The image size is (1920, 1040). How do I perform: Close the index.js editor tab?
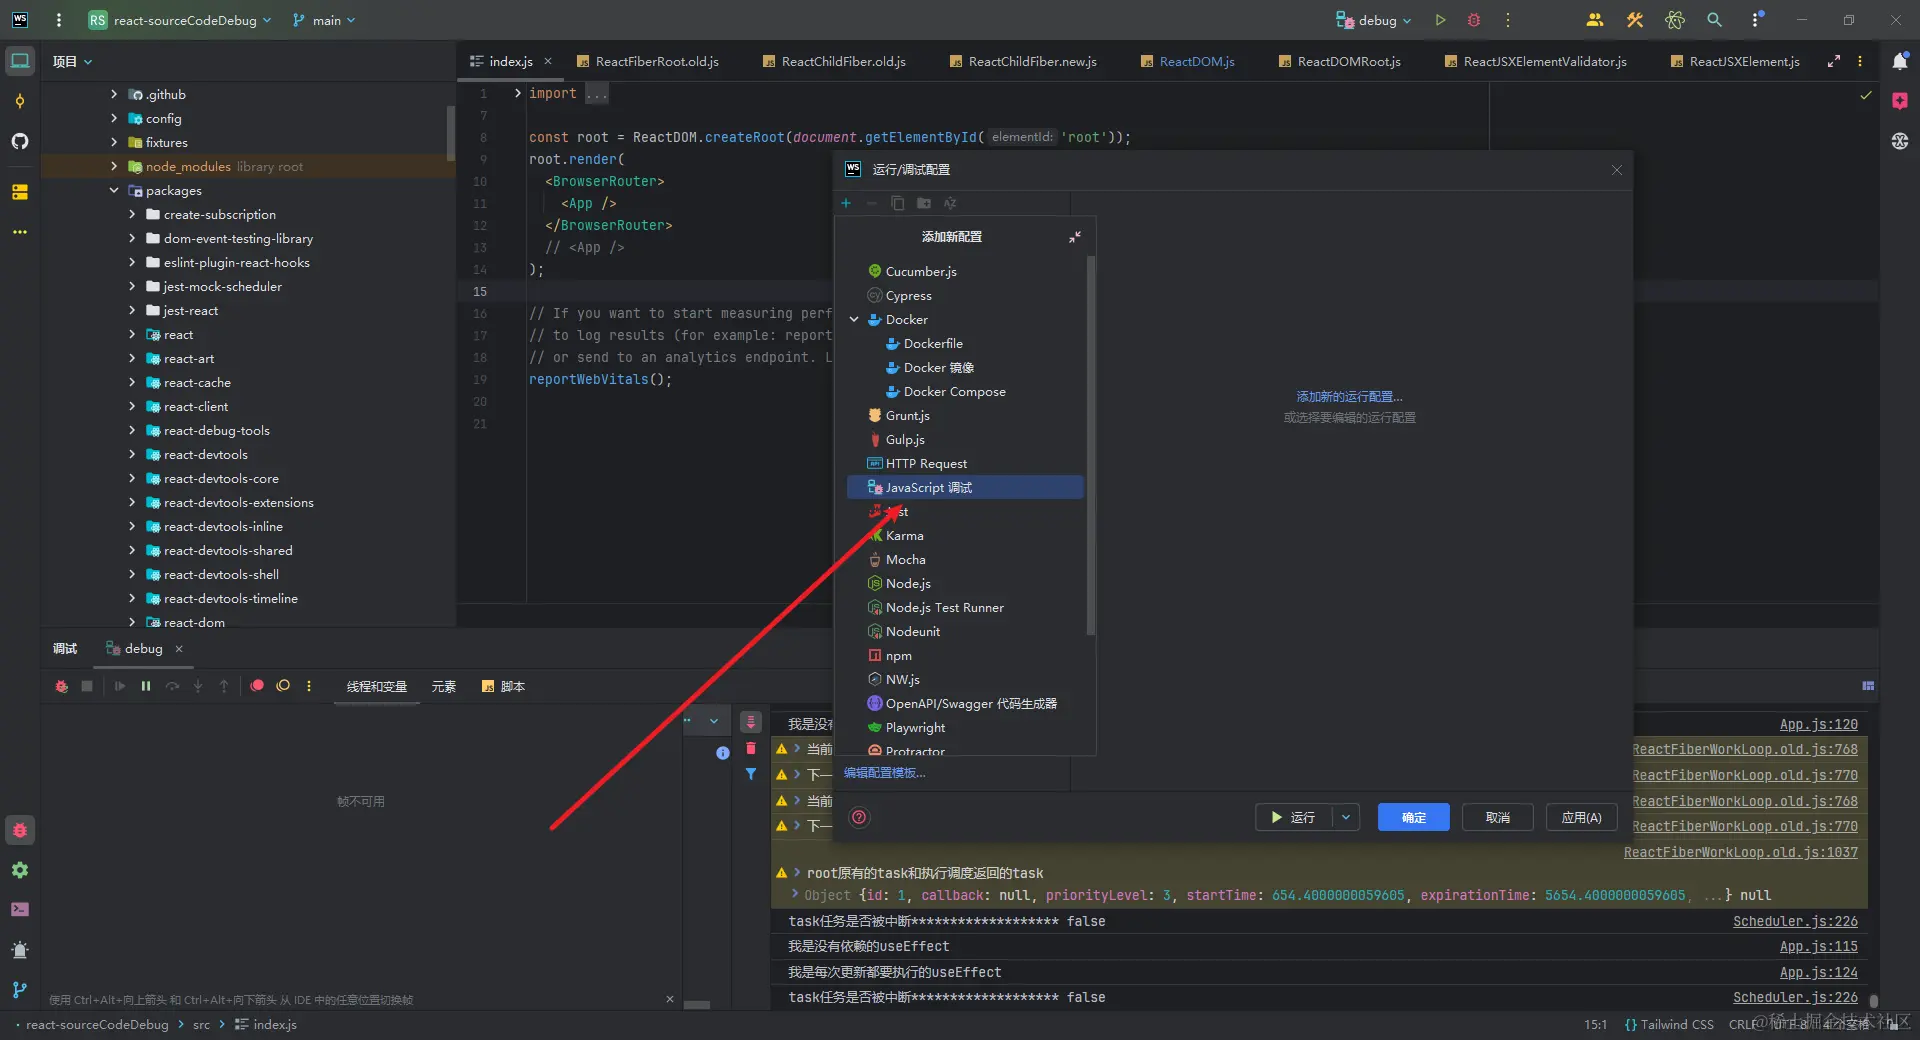pos(548,61)
